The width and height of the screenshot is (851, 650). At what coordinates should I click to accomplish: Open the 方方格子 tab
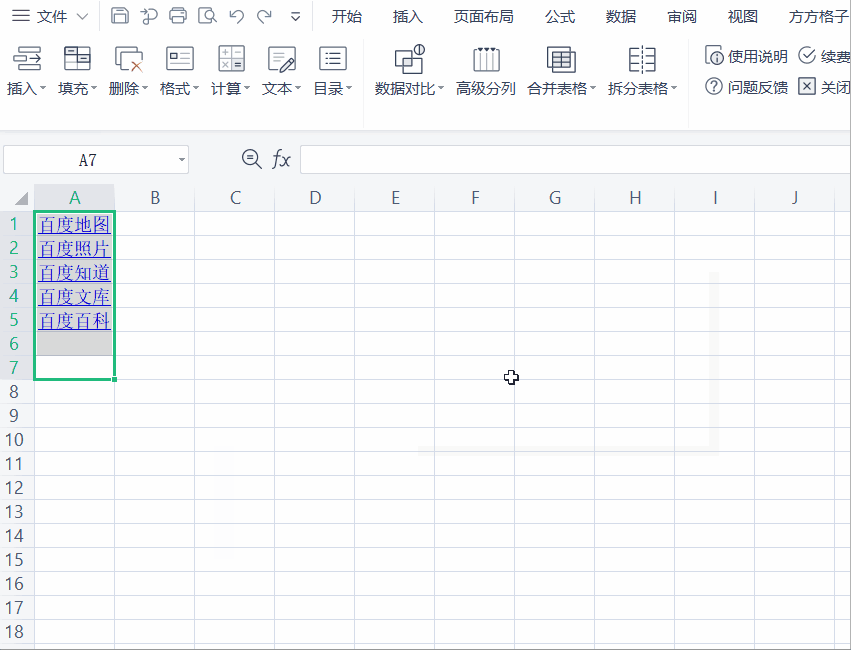tap(818, 16)
